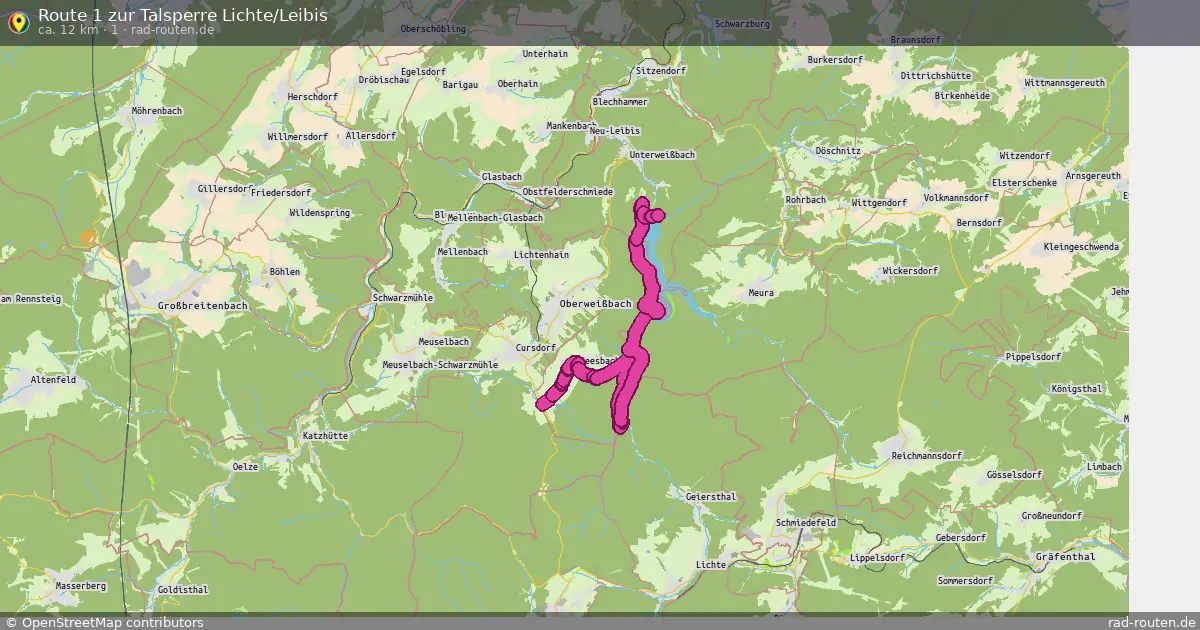Click the Dittrichshütte label

(x=935, y=76)
